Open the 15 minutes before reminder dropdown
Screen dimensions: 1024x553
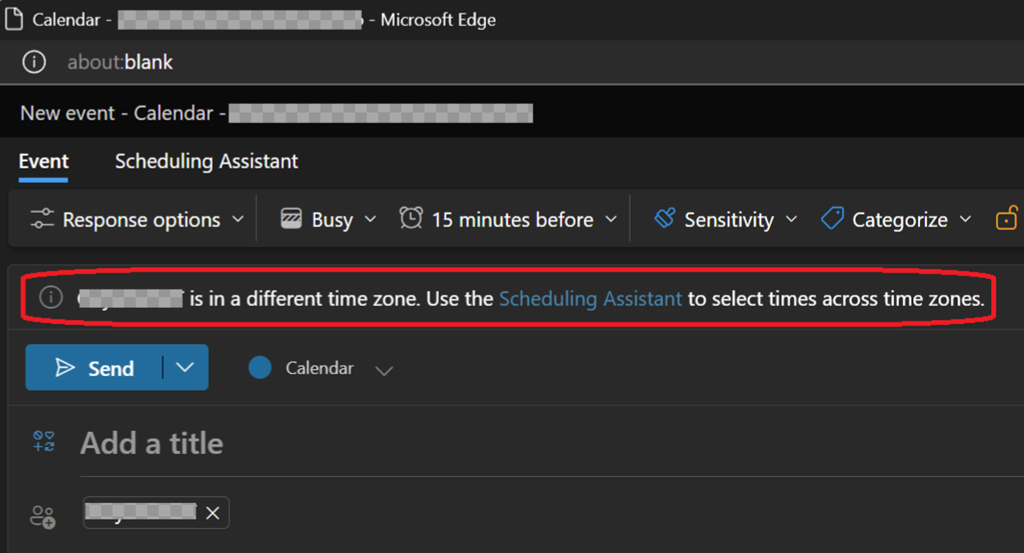point(610,220)
